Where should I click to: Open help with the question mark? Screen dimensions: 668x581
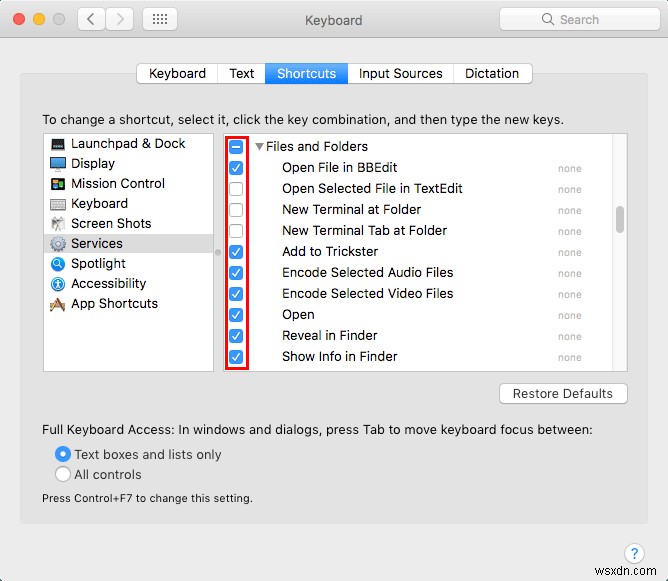634,553
